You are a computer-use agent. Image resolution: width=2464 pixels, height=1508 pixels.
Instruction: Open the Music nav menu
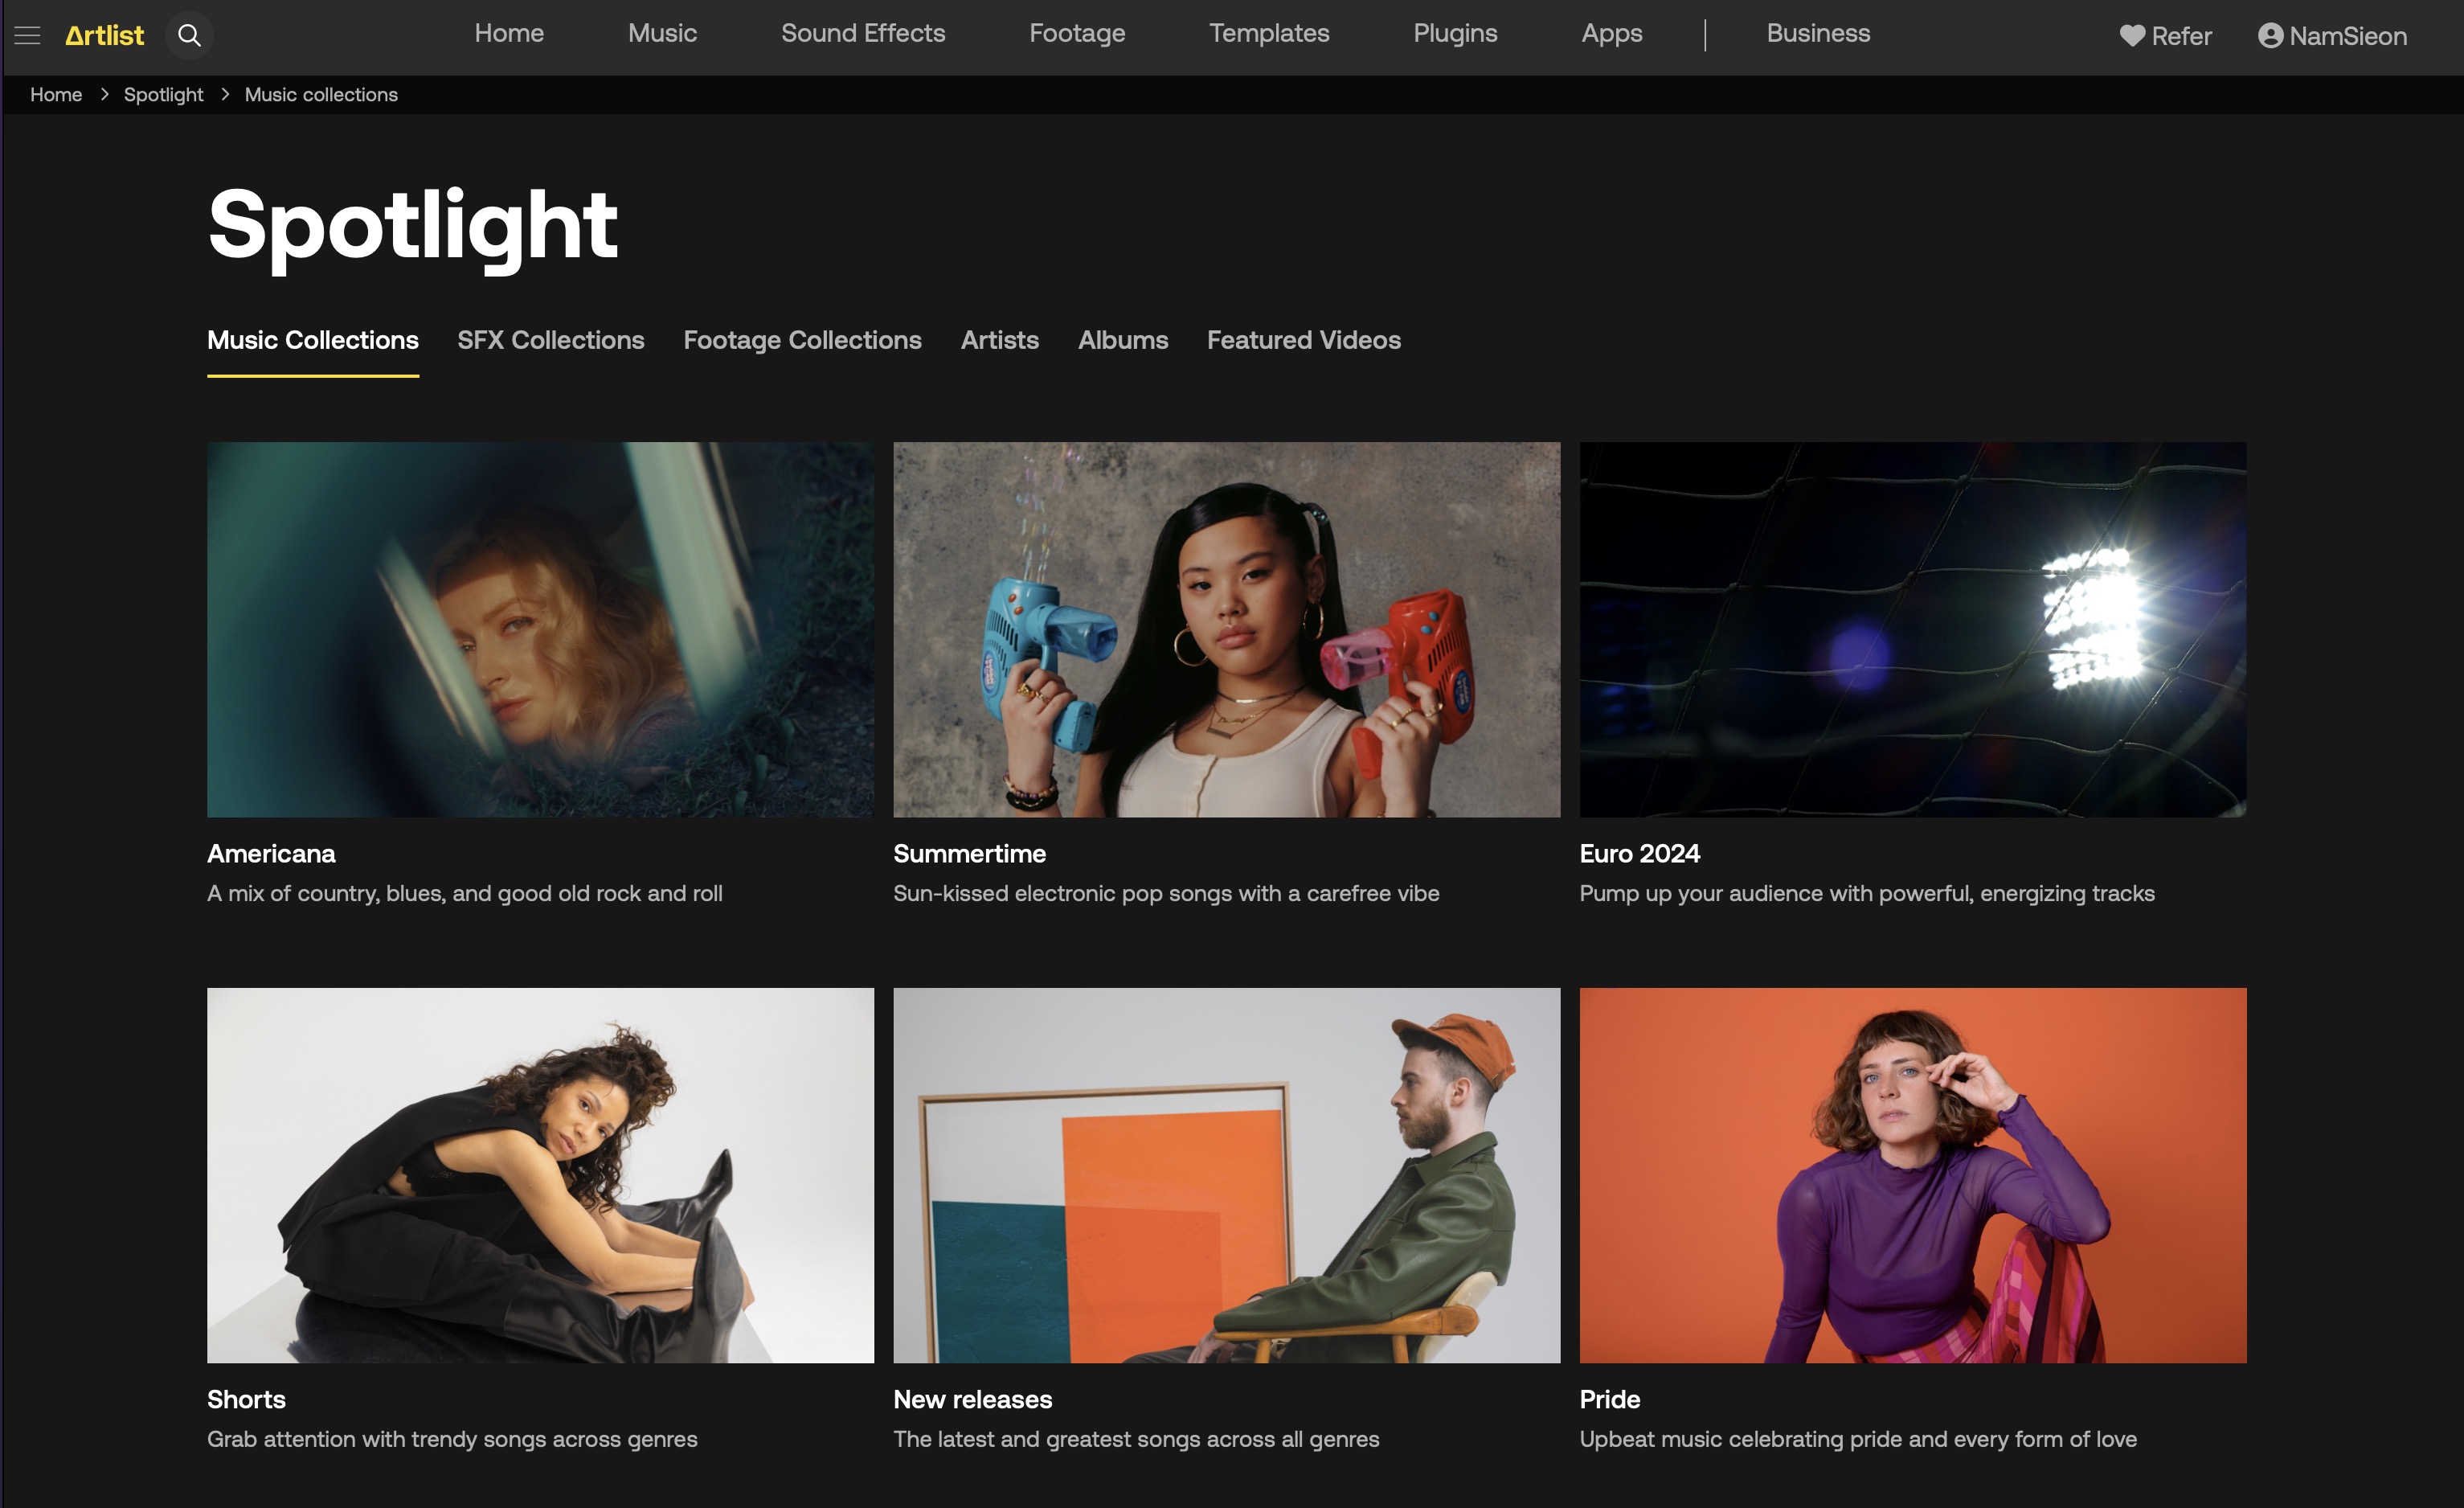coord(662,33)
